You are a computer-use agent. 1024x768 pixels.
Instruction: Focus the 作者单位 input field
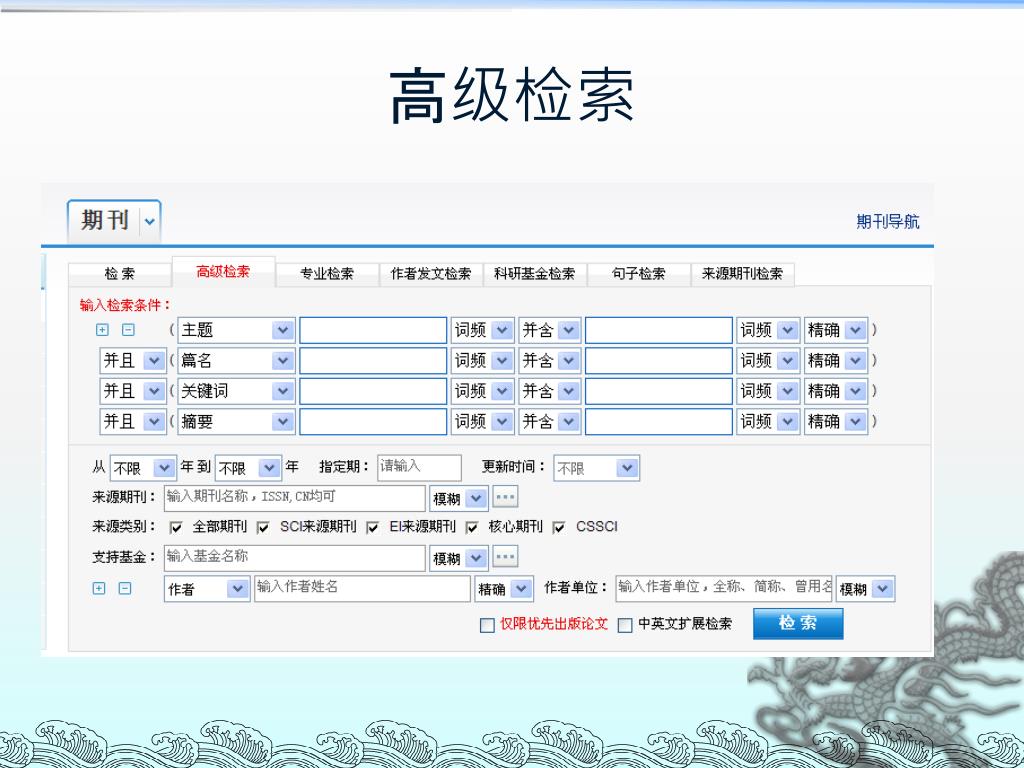coord(724,588)
